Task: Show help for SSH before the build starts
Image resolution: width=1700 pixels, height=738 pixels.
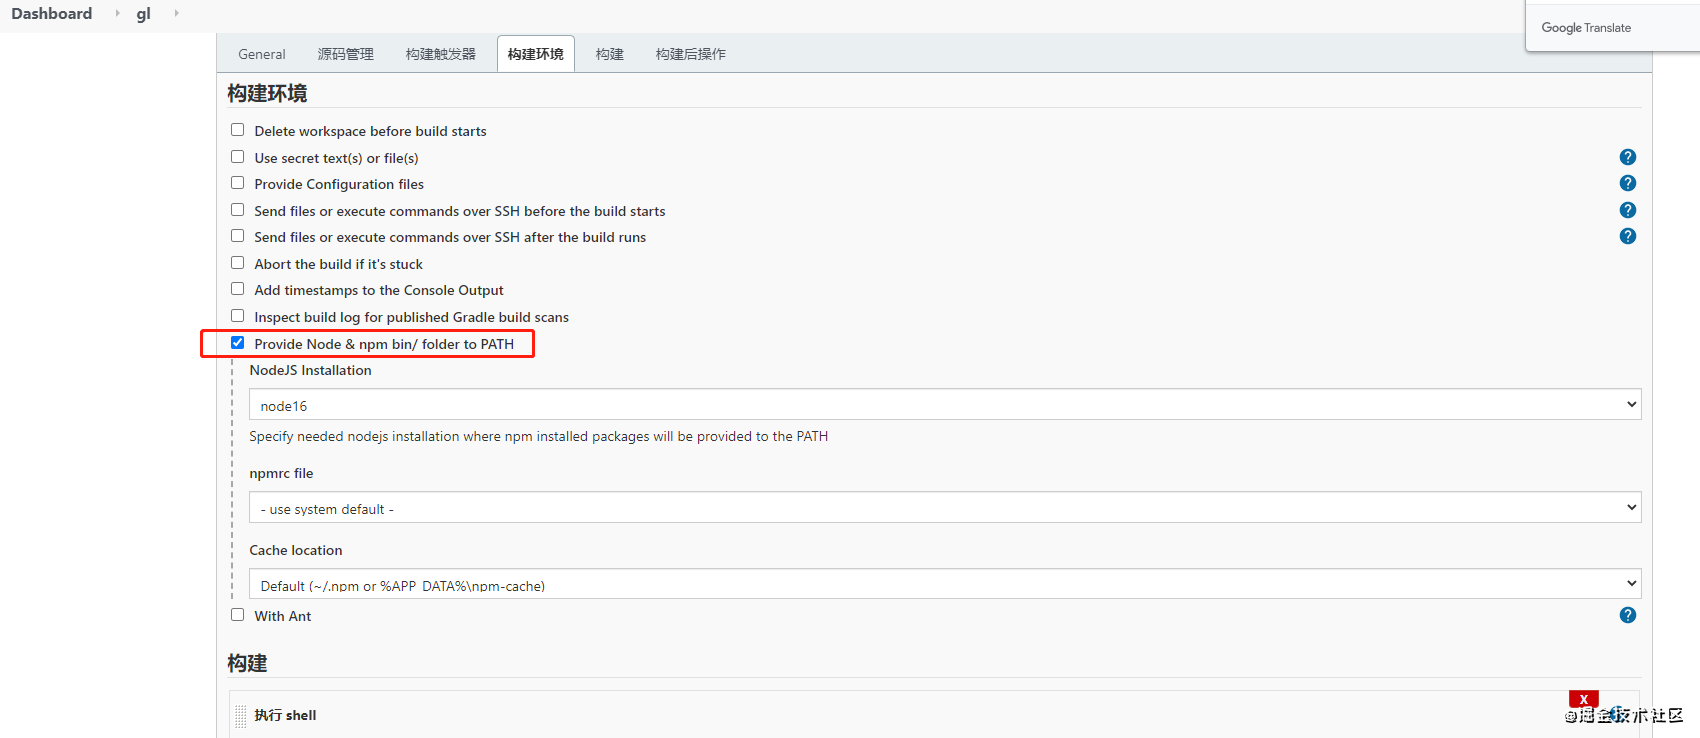Action: click(1627, 210)
